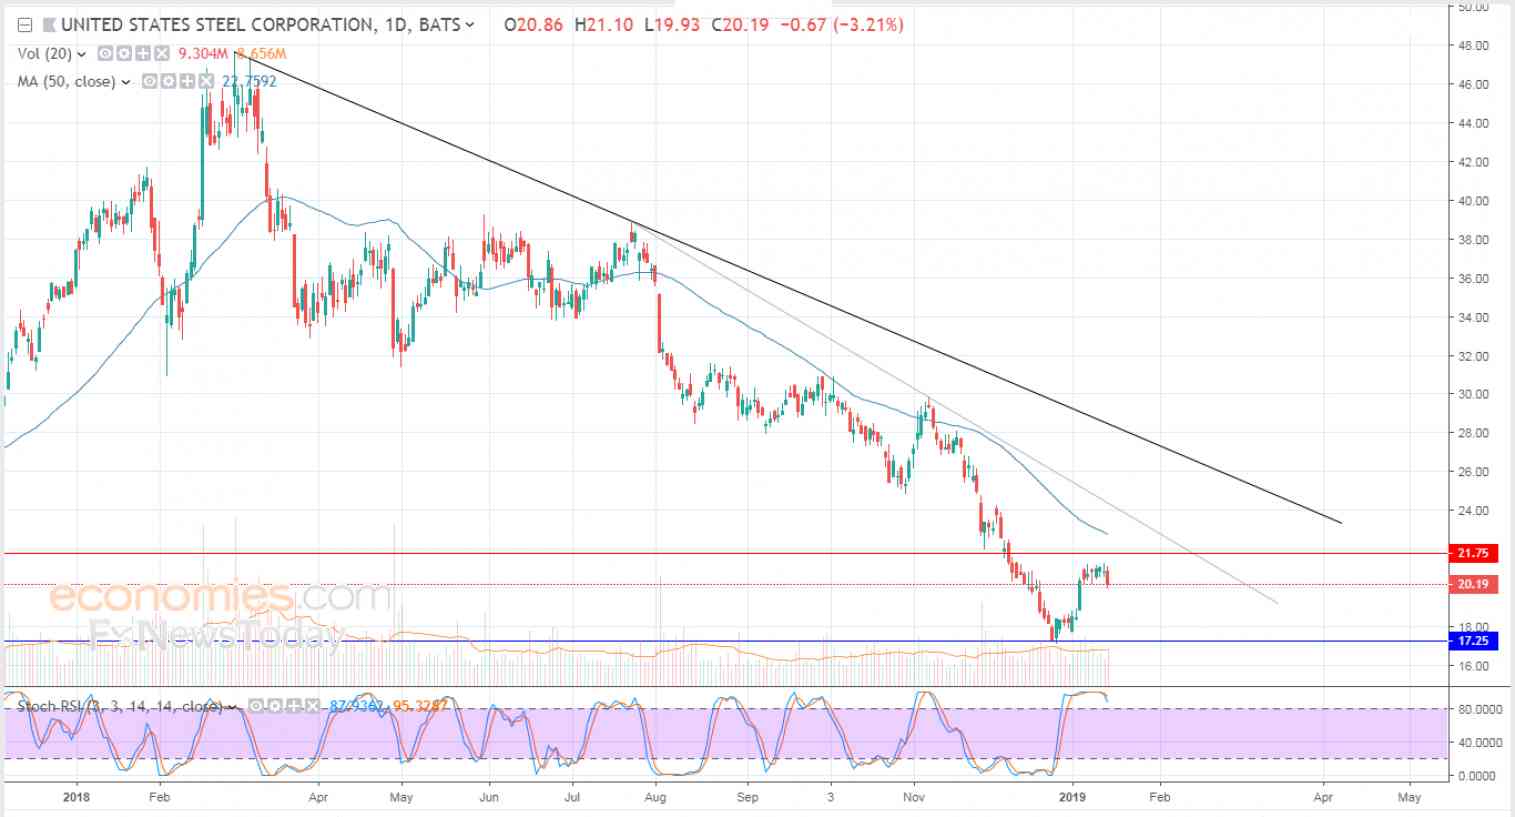The image size is (1515, 817).
Task: Click the plus icon on the Stoch RSI row
Action: pos(292,706)
